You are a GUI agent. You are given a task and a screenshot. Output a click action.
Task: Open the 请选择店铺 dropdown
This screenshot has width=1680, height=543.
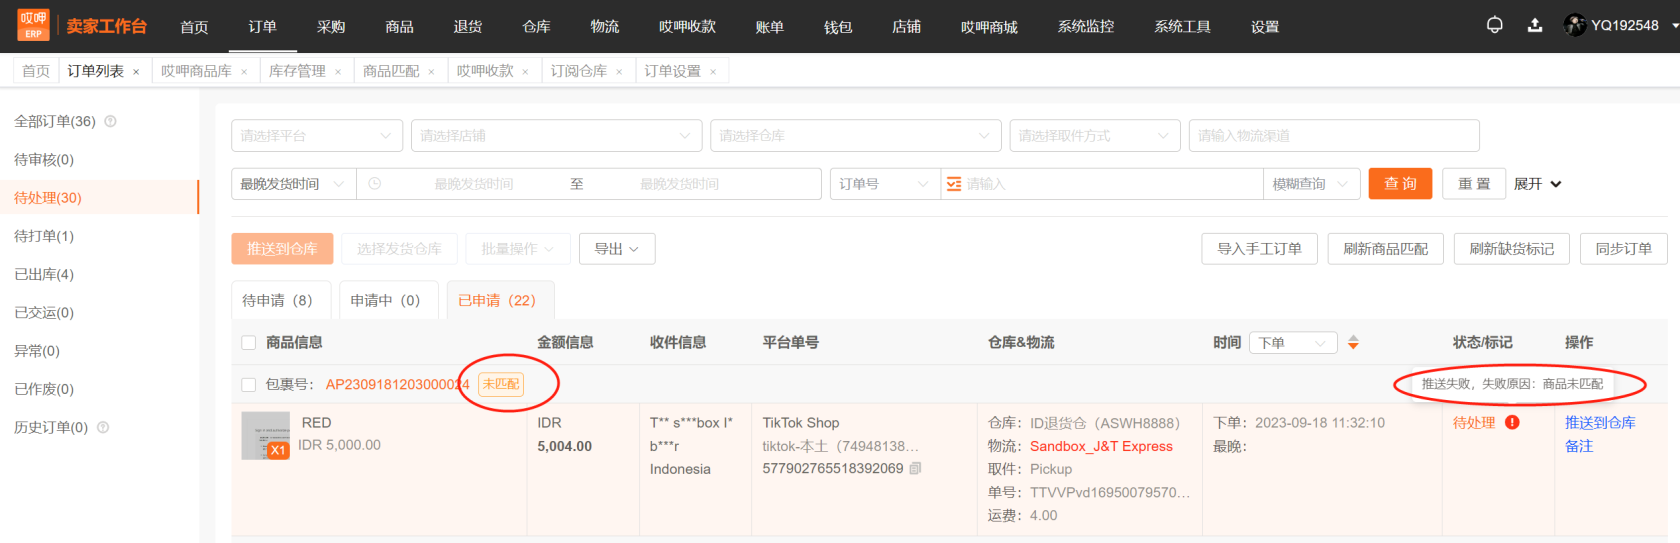556,136
